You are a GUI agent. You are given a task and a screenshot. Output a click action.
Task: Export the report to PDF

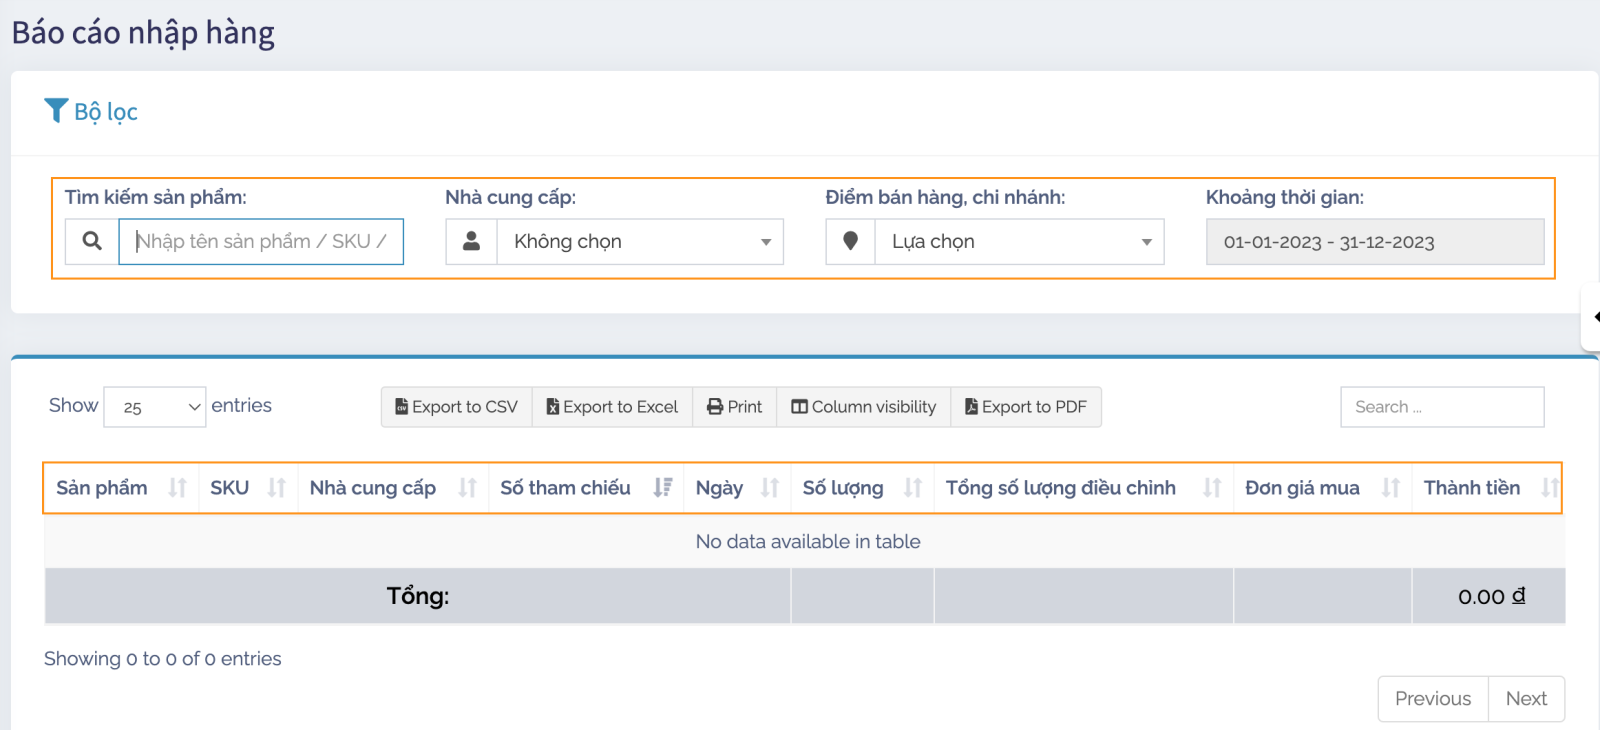click(1025, 407)
